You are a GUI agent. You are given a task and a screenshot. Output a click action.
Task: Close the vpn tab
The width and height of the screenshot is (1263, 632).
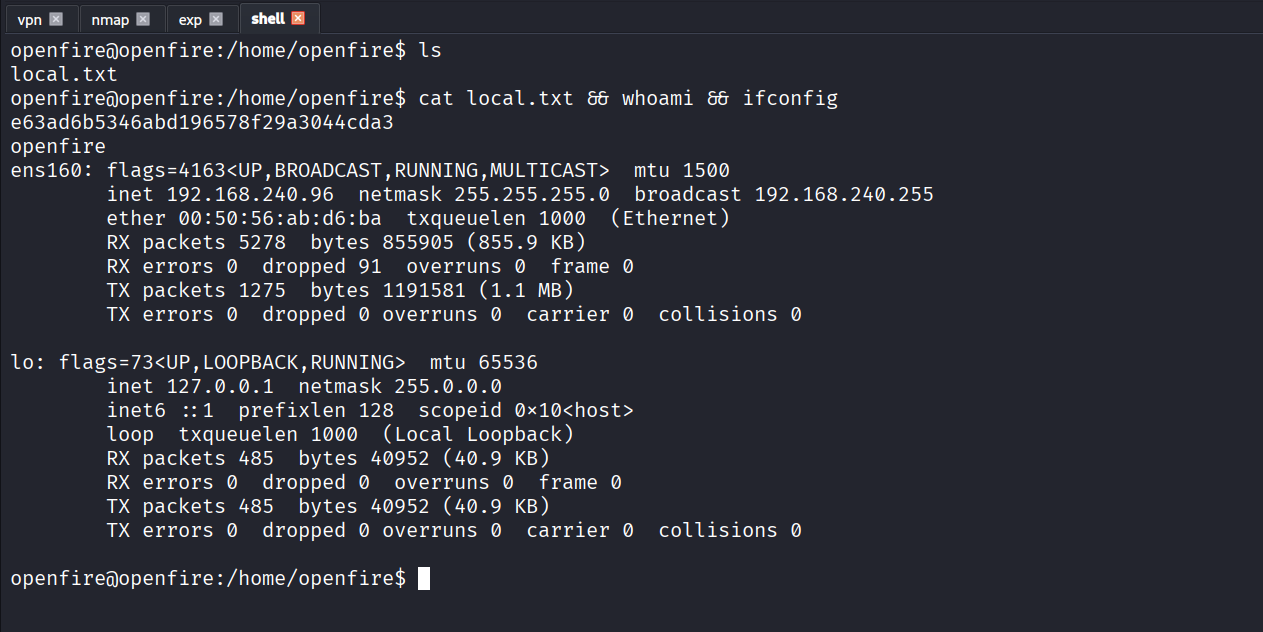(55, 19)
